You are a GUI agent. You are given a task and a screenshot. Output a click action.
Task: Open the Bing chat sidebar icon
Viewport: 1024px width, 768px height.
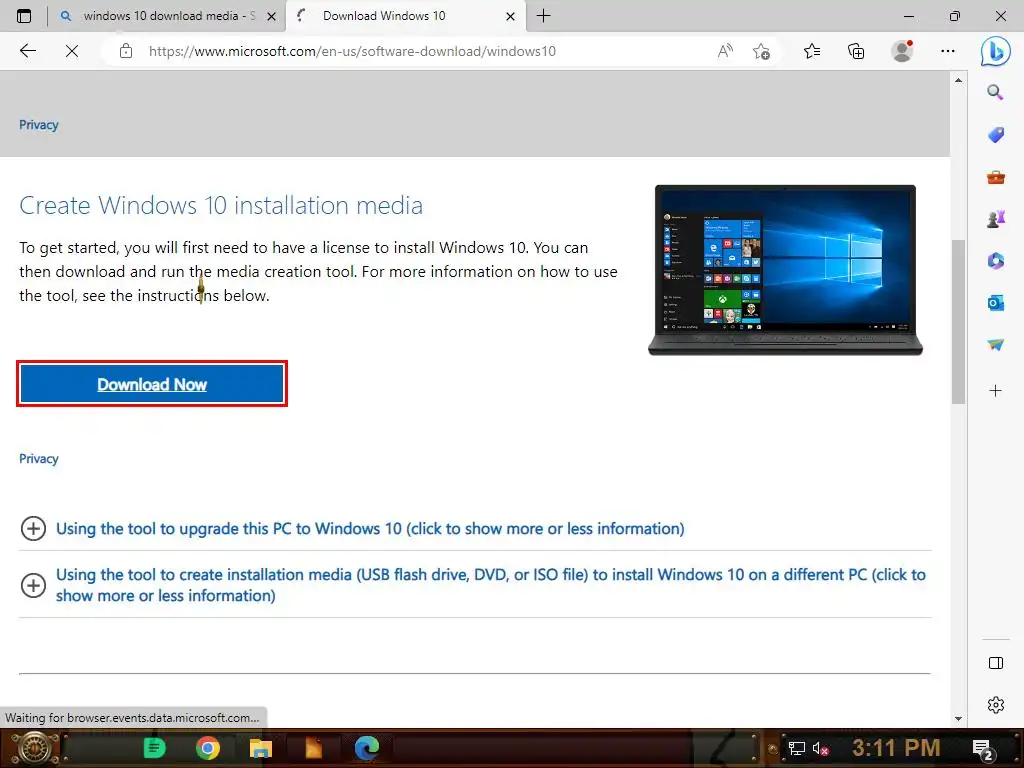click(995, 51)
